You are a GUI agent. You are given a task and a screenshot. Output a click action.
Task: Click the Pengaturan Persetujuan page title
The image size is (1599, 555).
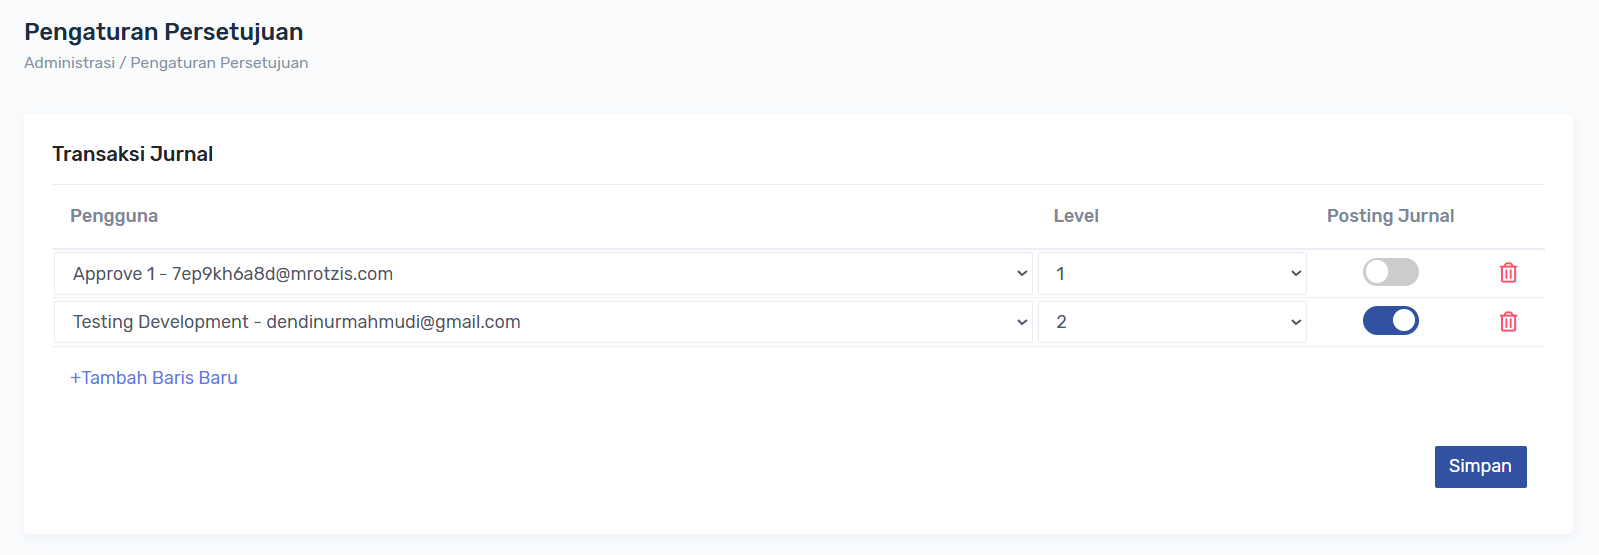tap(163, 32)
